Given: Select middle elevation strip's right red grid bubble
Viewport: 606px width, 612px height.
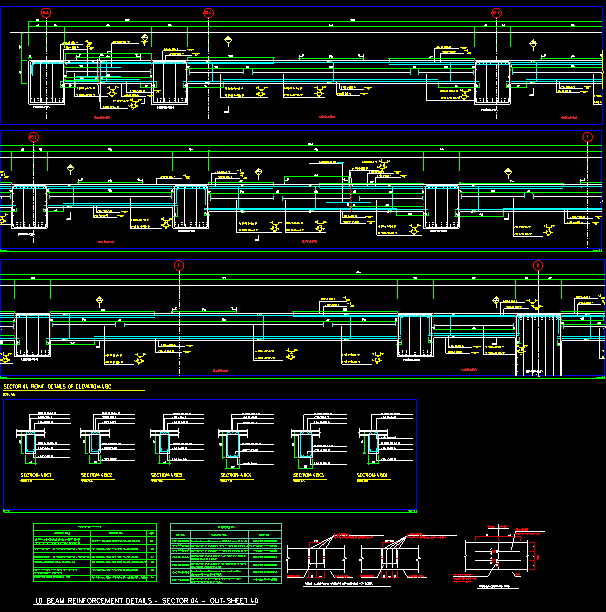Looking at the screenshot, I should [x=588, y=137].
